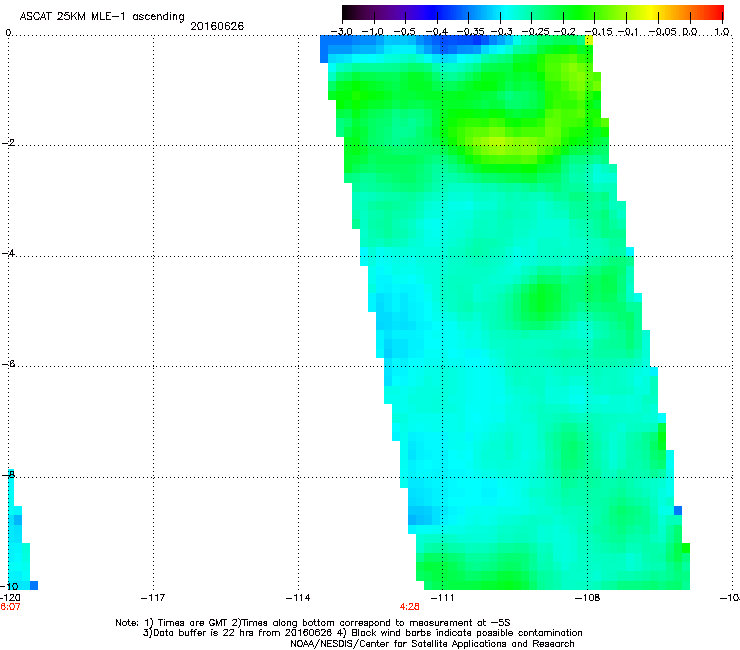Click the colorbar label -0.35
Image resolution: width=740 pixels, height=650 pixels.
tap(468, 32)
